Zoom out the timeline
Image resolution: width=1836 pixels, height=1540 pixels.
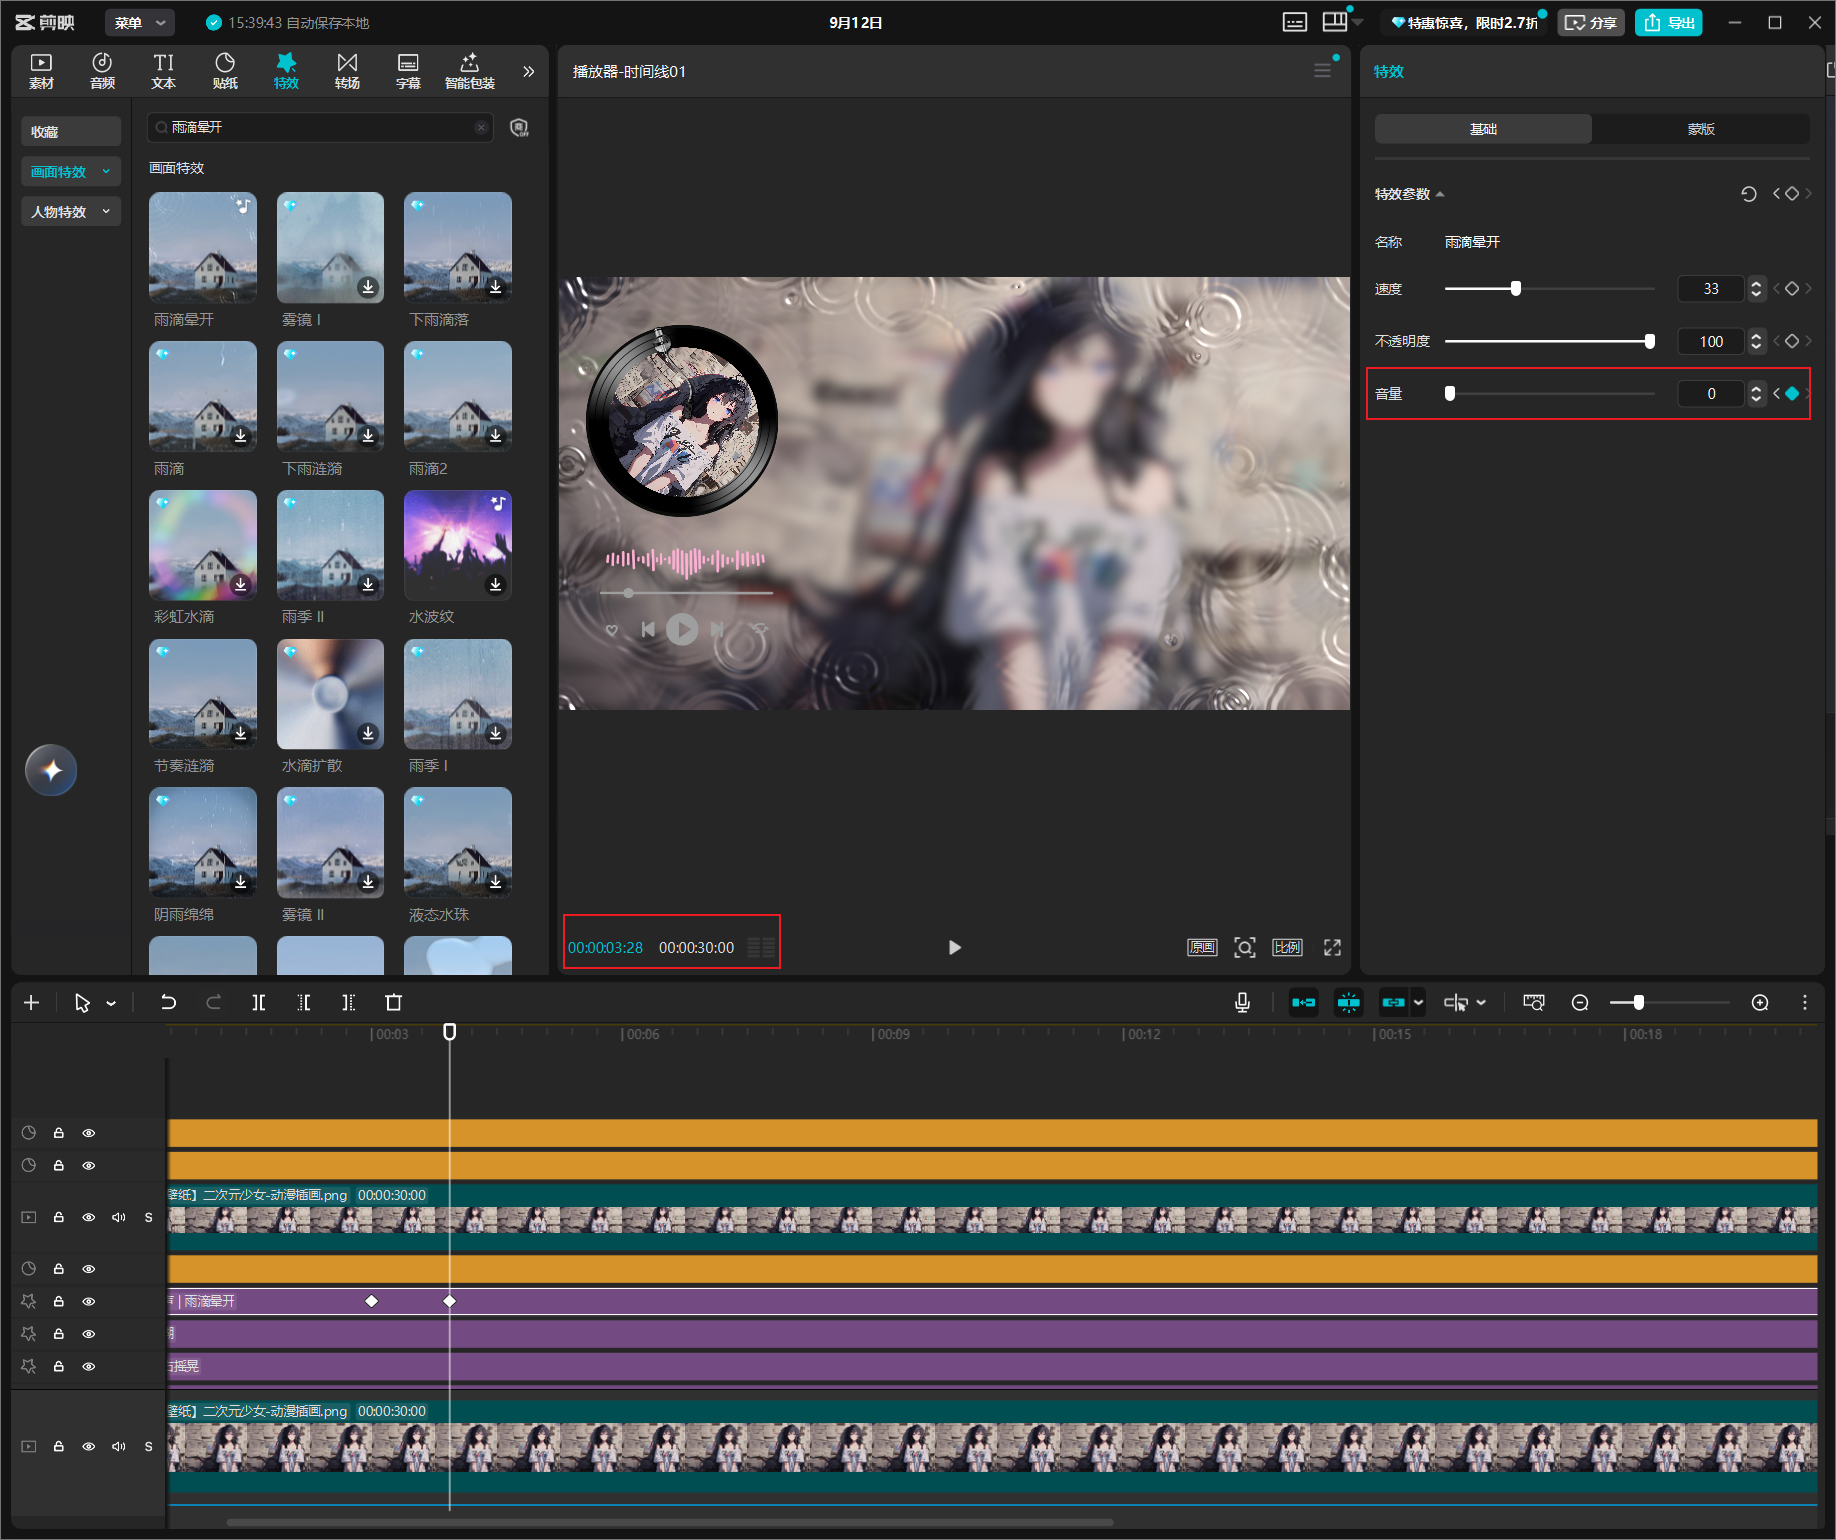pyautogui.click(x=1580, y=1002)
